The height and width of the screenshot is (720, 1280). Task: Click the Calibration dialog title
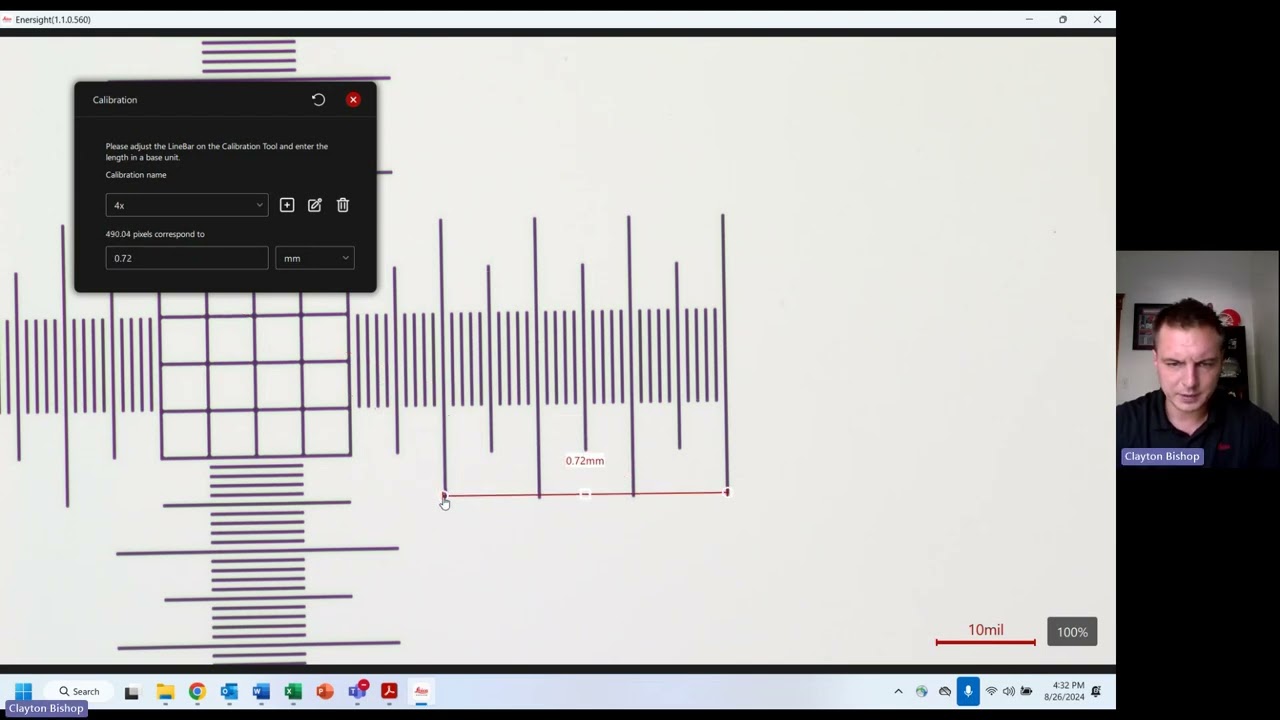click(115, 100)
